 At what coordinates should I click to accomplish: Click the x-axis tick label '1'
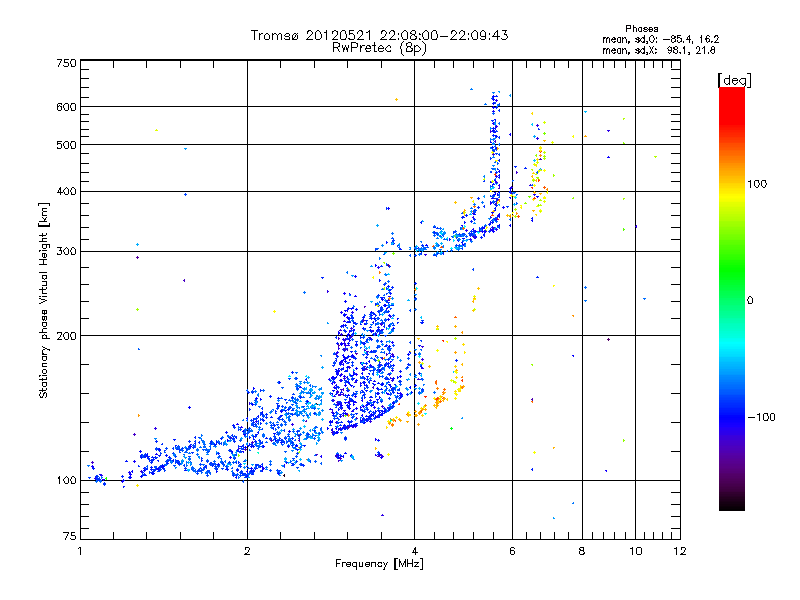pos(81,551)
